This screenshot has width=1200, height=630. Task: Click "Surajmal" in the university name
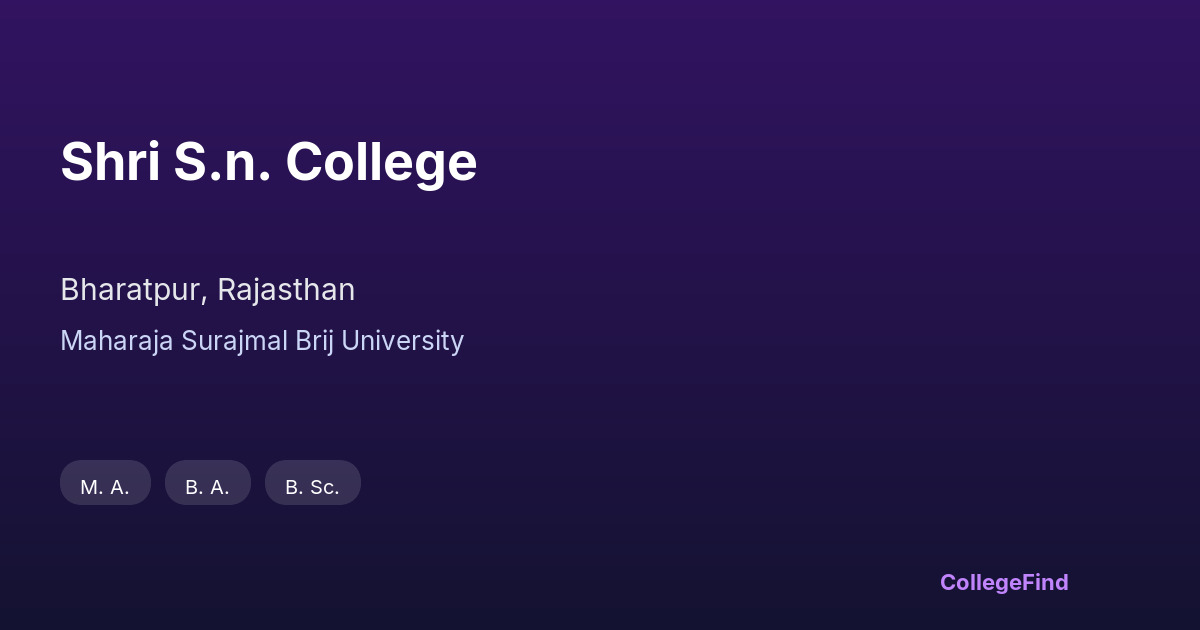point(234,341)
